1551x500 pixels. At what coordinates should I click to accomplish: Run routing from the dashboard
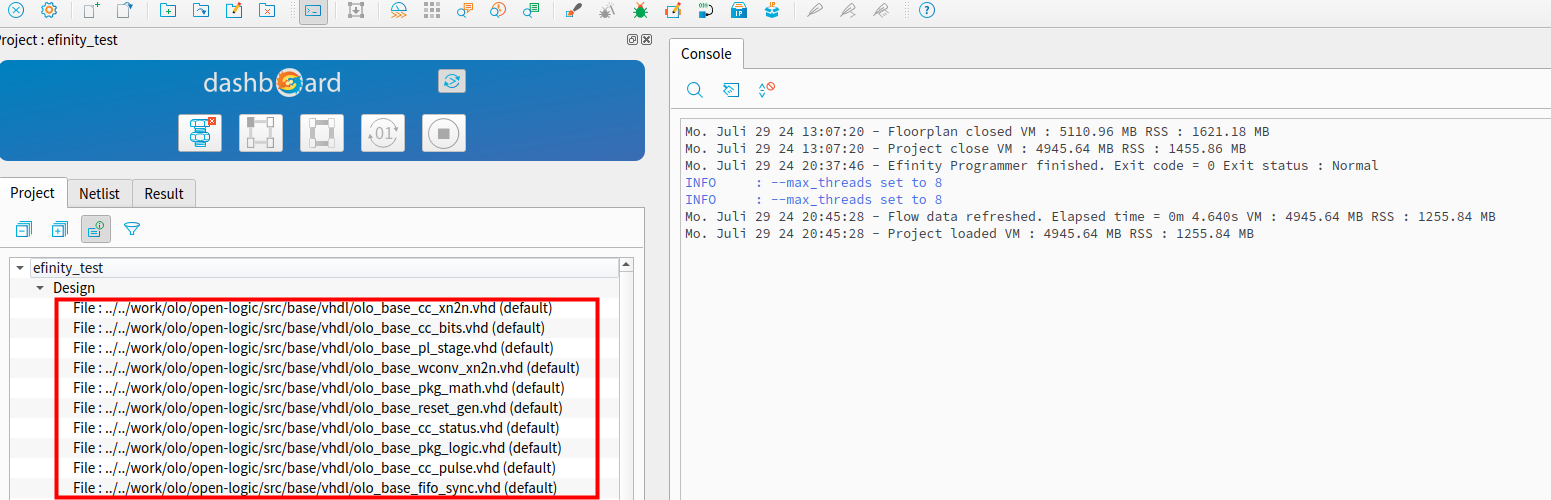(x=322, y=133)
